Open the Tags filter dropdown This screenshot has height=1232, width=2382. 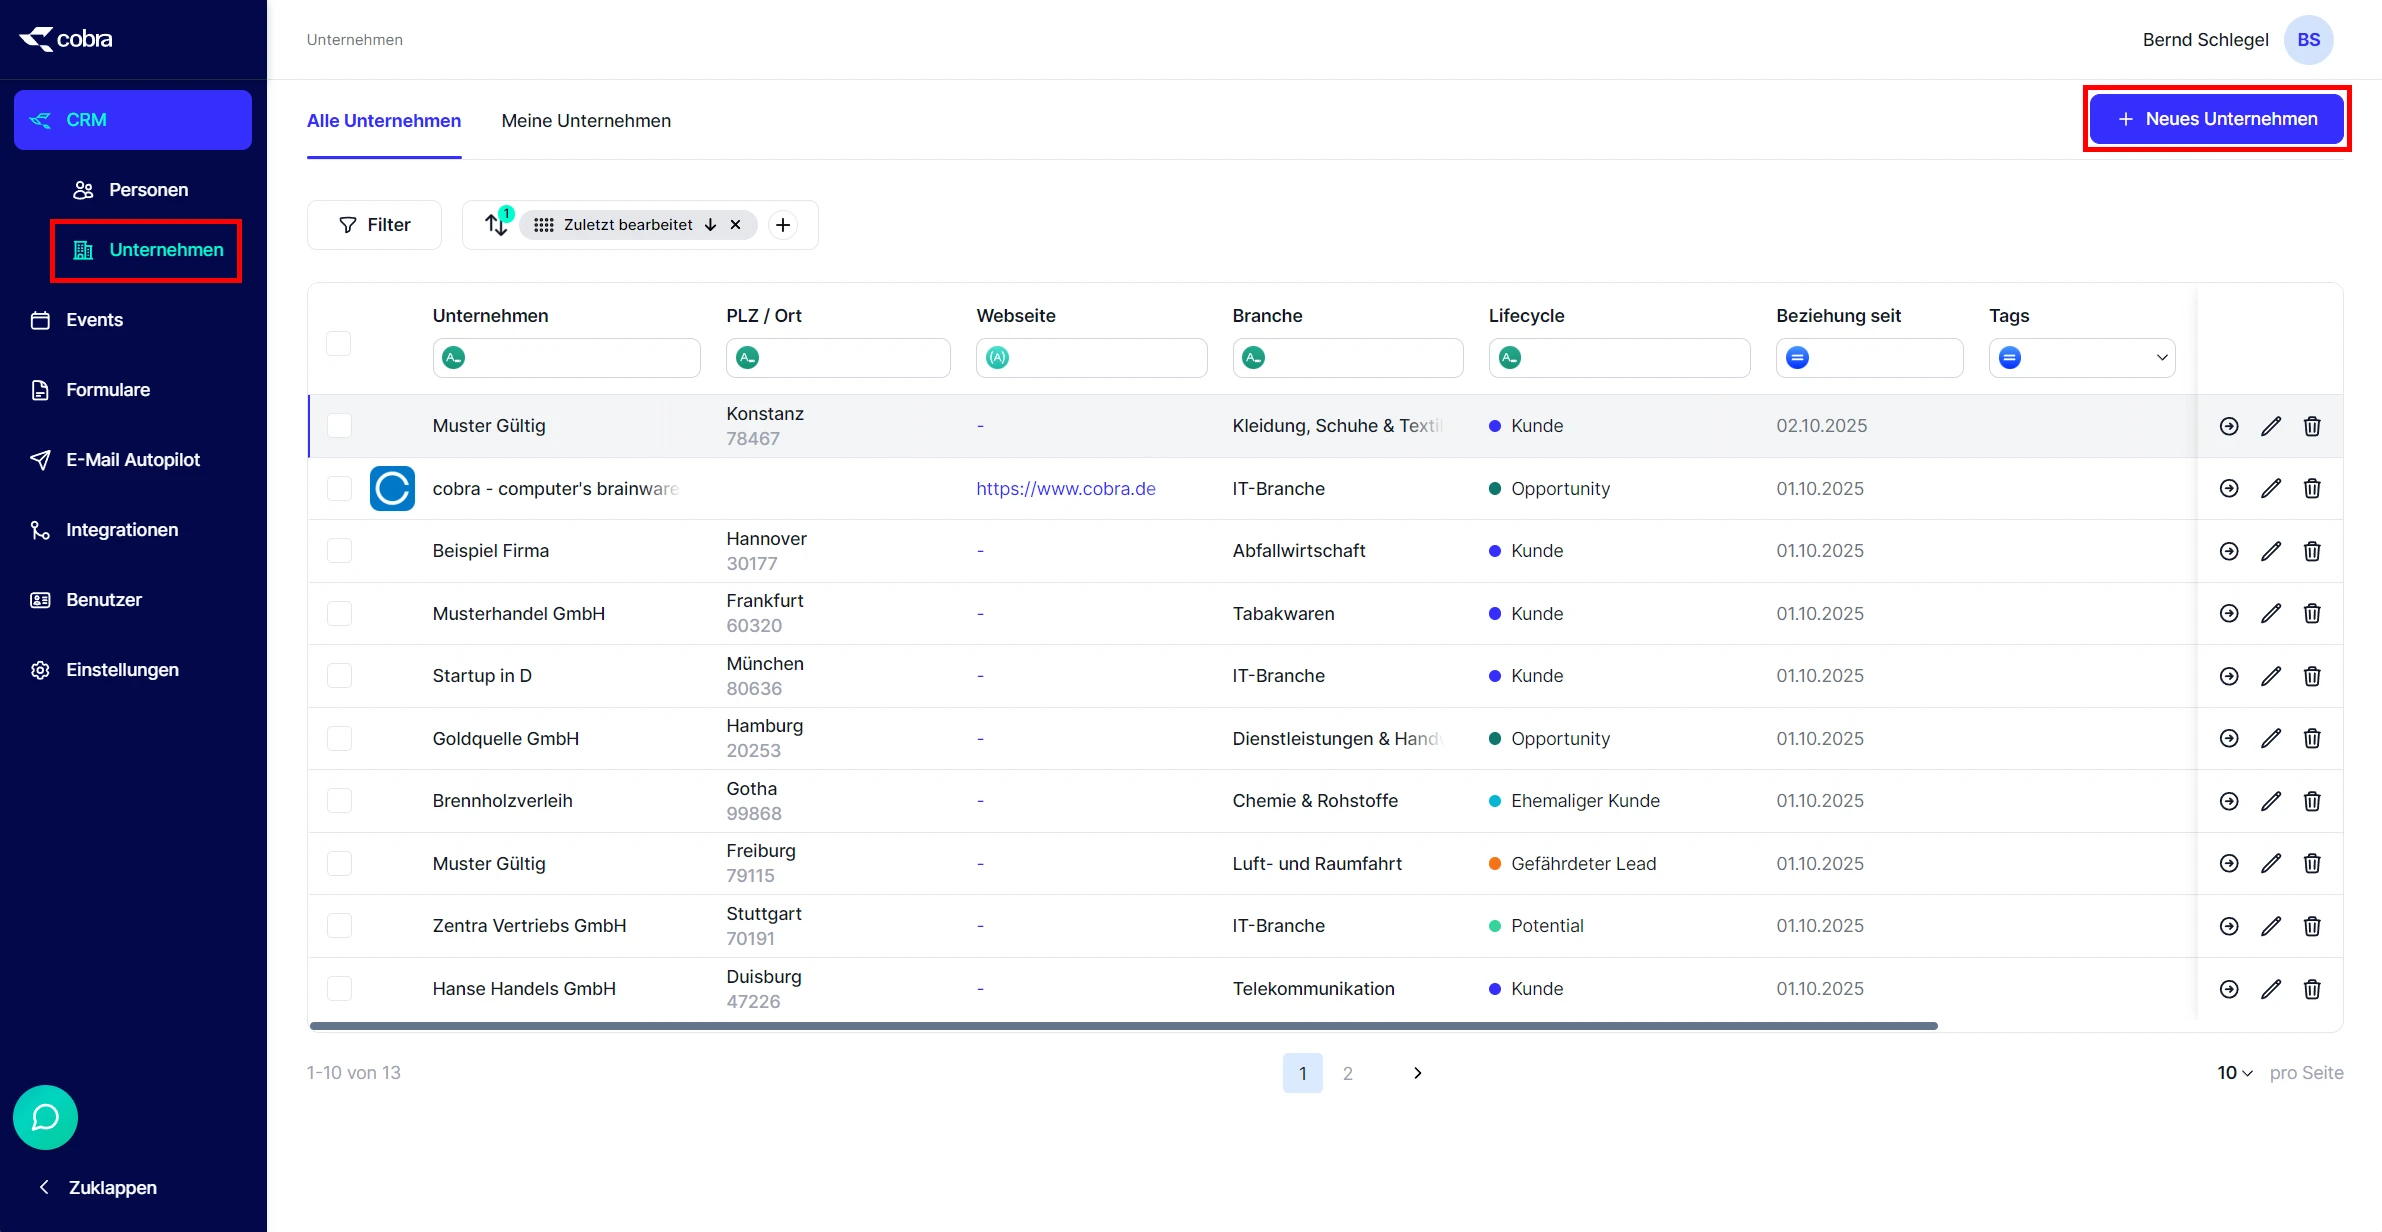coord(2161,358)
